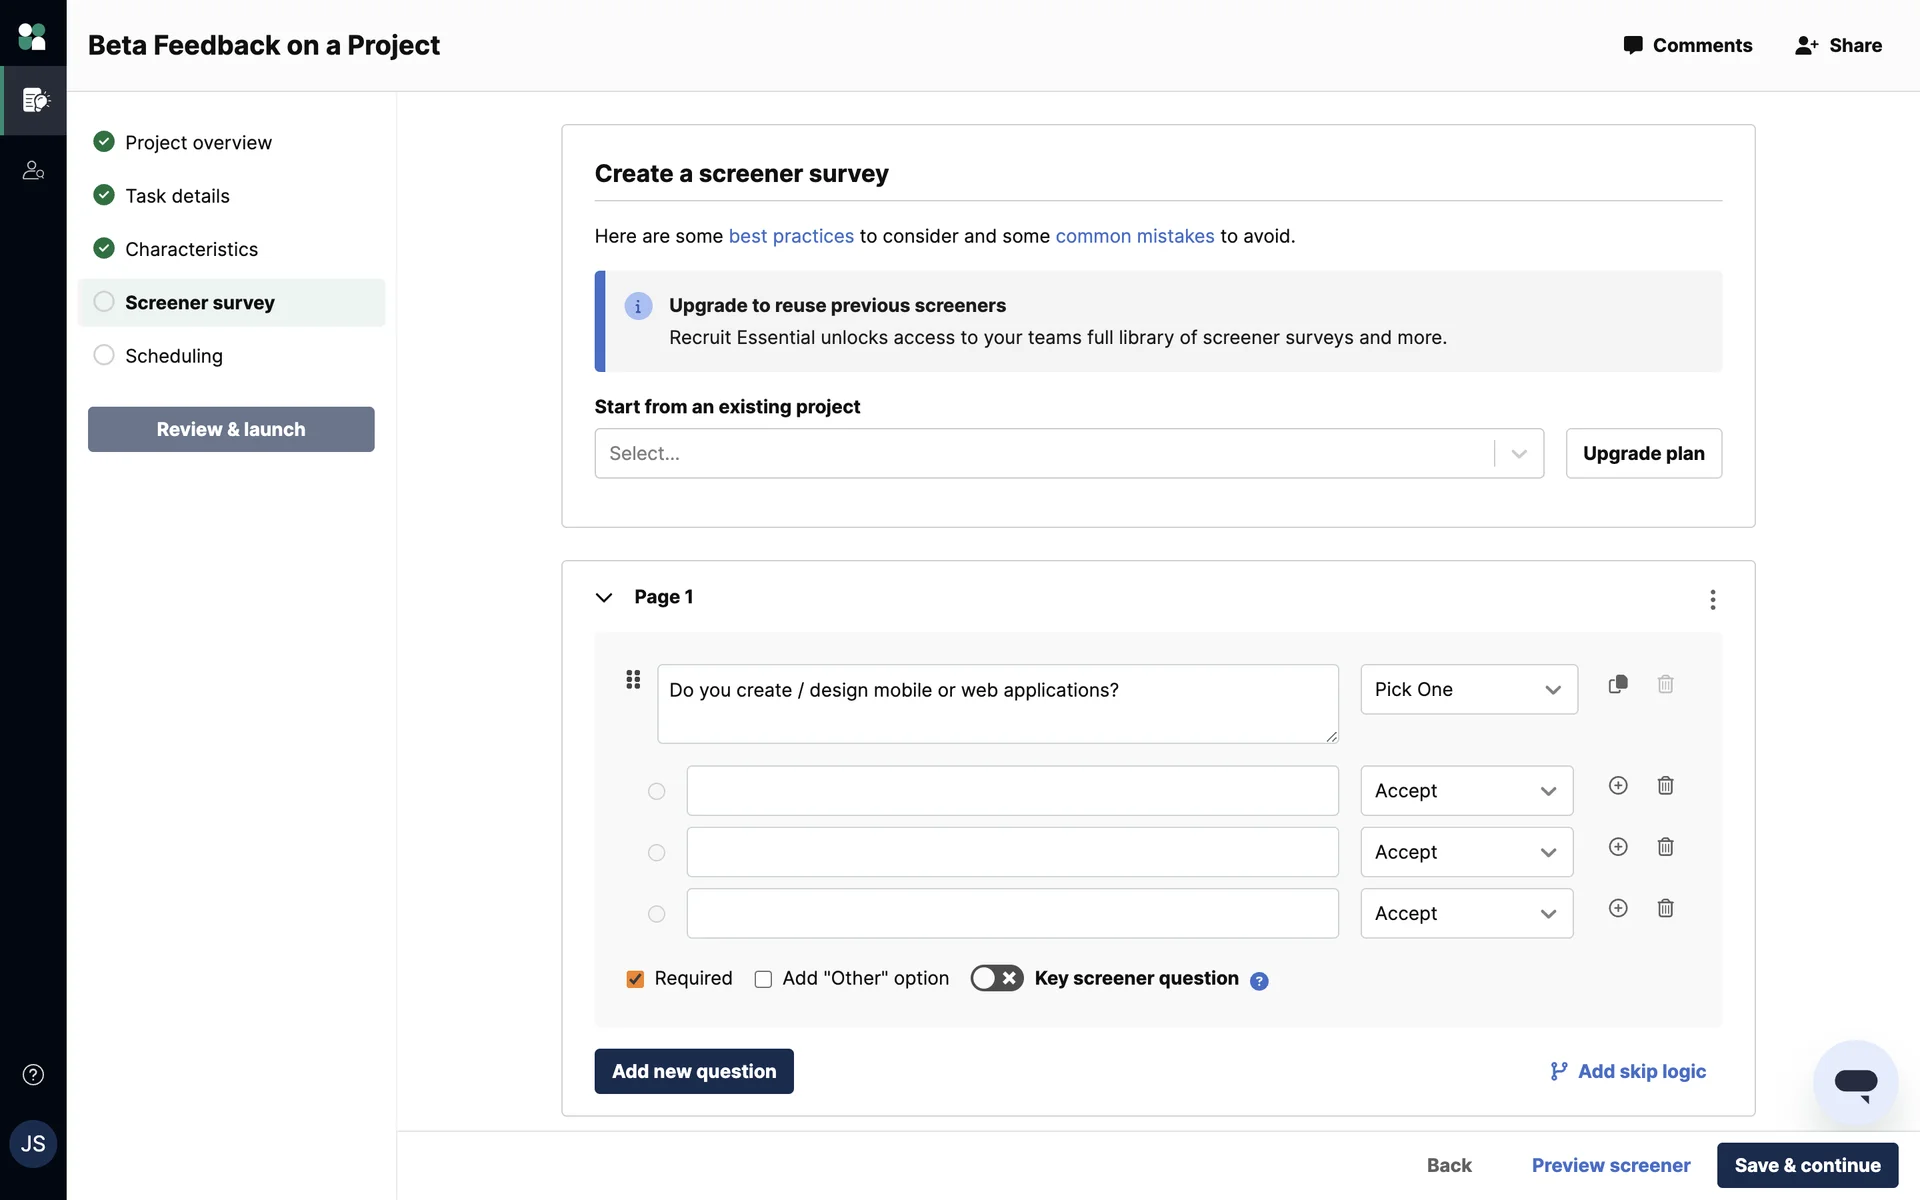Viewport: 1920px width, 1200px height.
Task: Click the duplicate question icon
Action: (x=1617, y=684)
